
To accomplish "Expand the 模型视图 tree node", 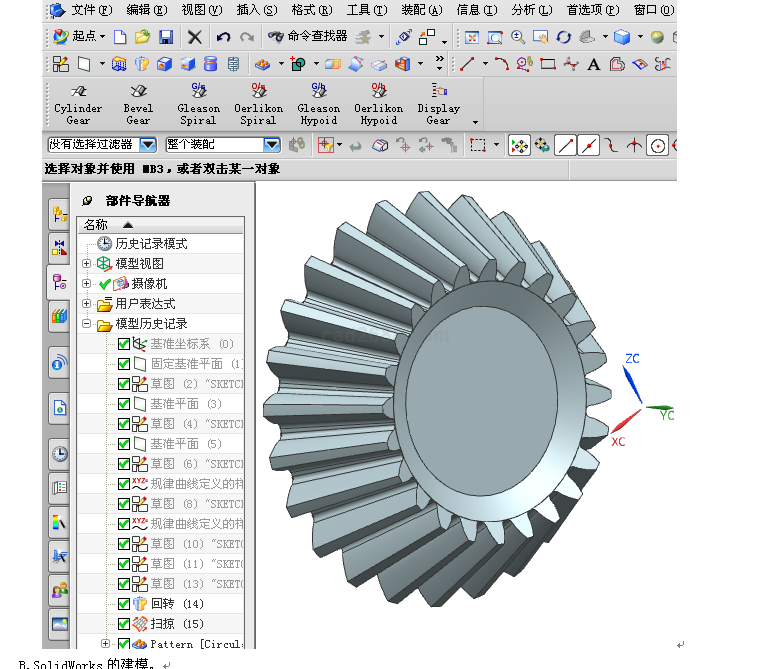I will (x=87, y=264).
